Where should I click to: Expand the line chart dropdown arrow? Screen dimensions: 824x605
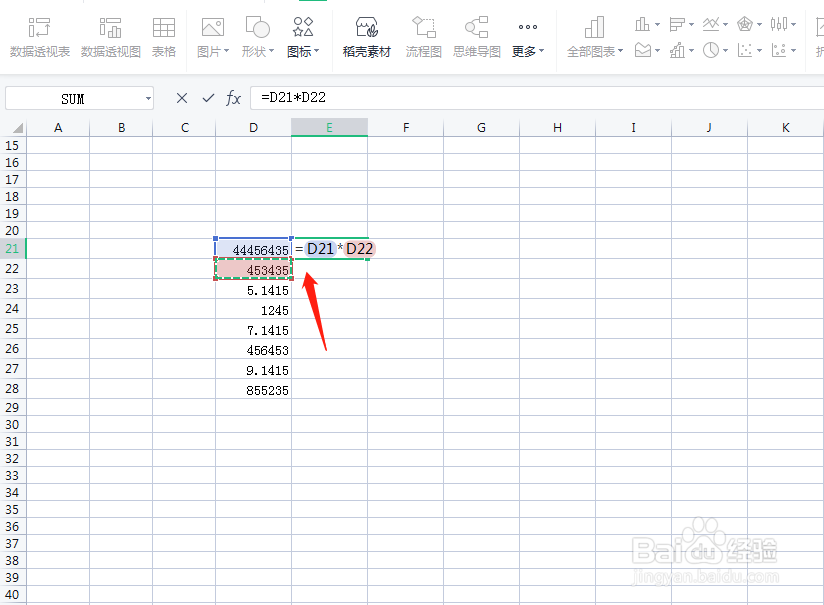(725, 25)
